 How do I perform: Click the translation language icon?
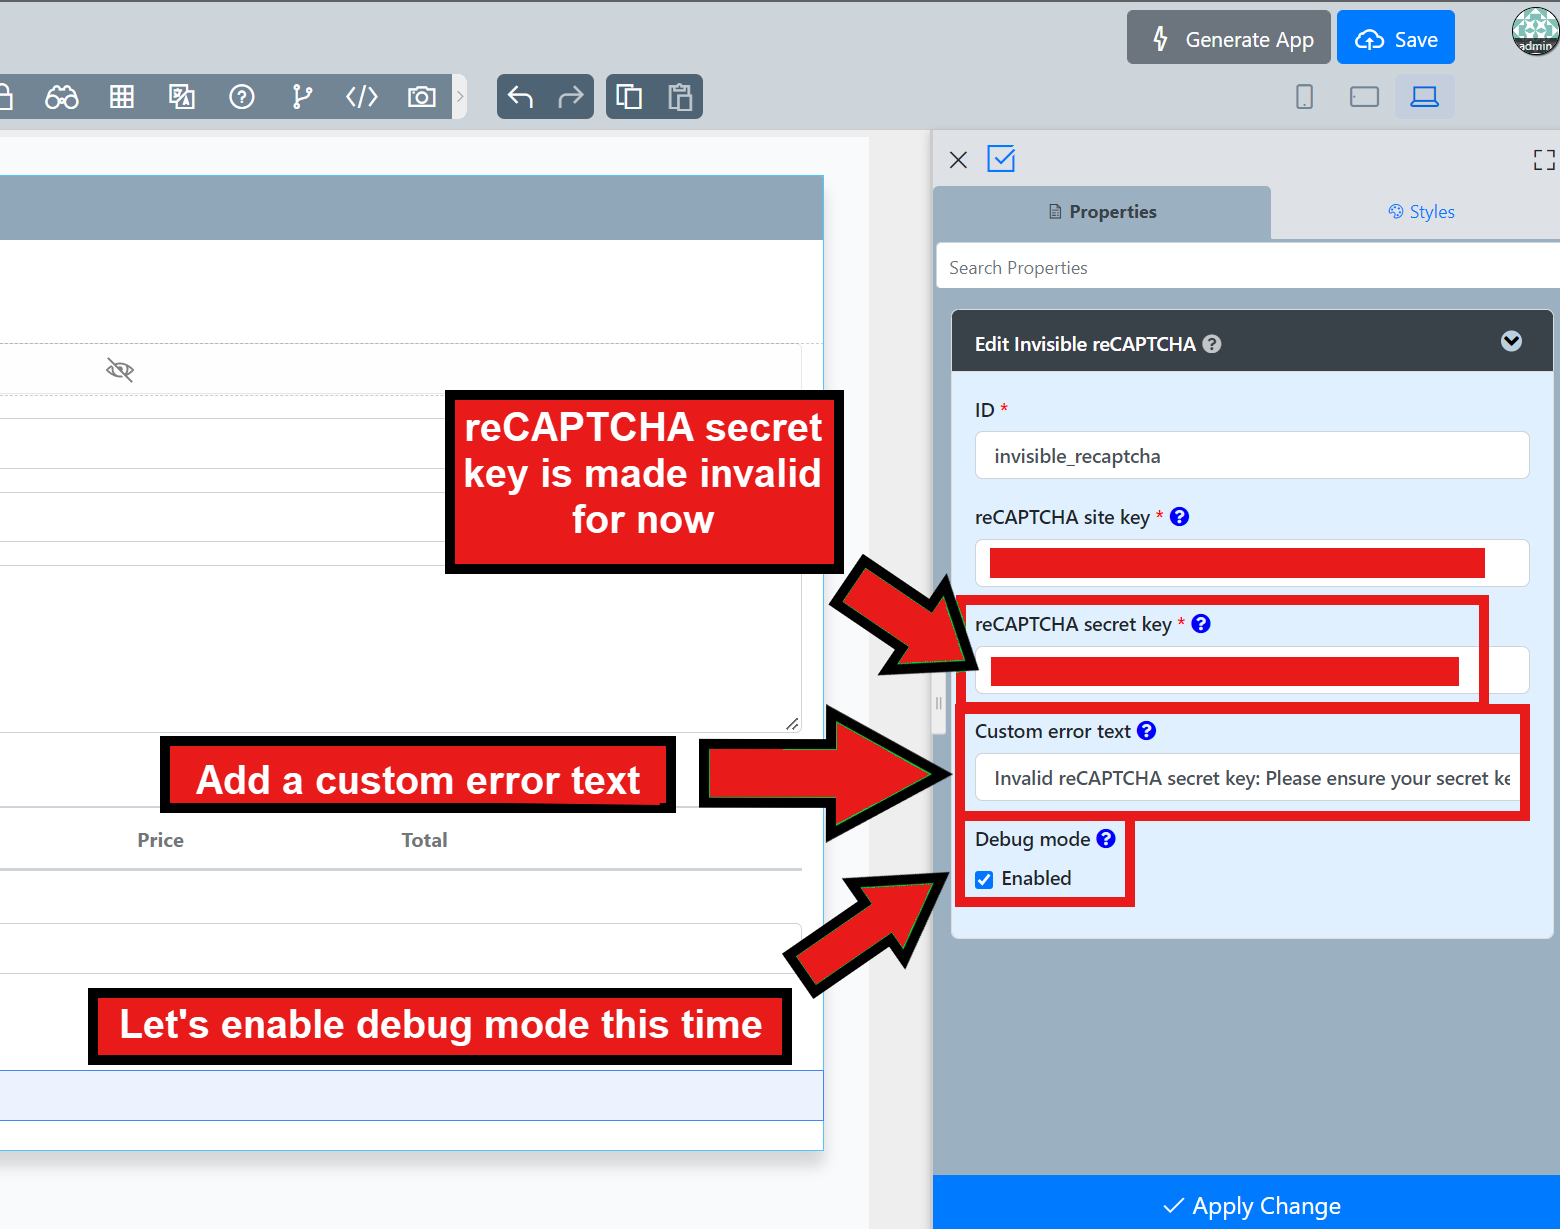pos(182,97)
